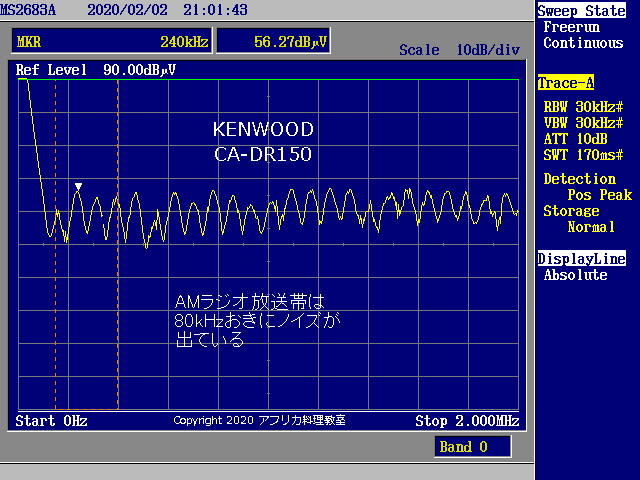Select the Normal storage value
This screenshot has height=480, width=640.
(x=591, y=227)
